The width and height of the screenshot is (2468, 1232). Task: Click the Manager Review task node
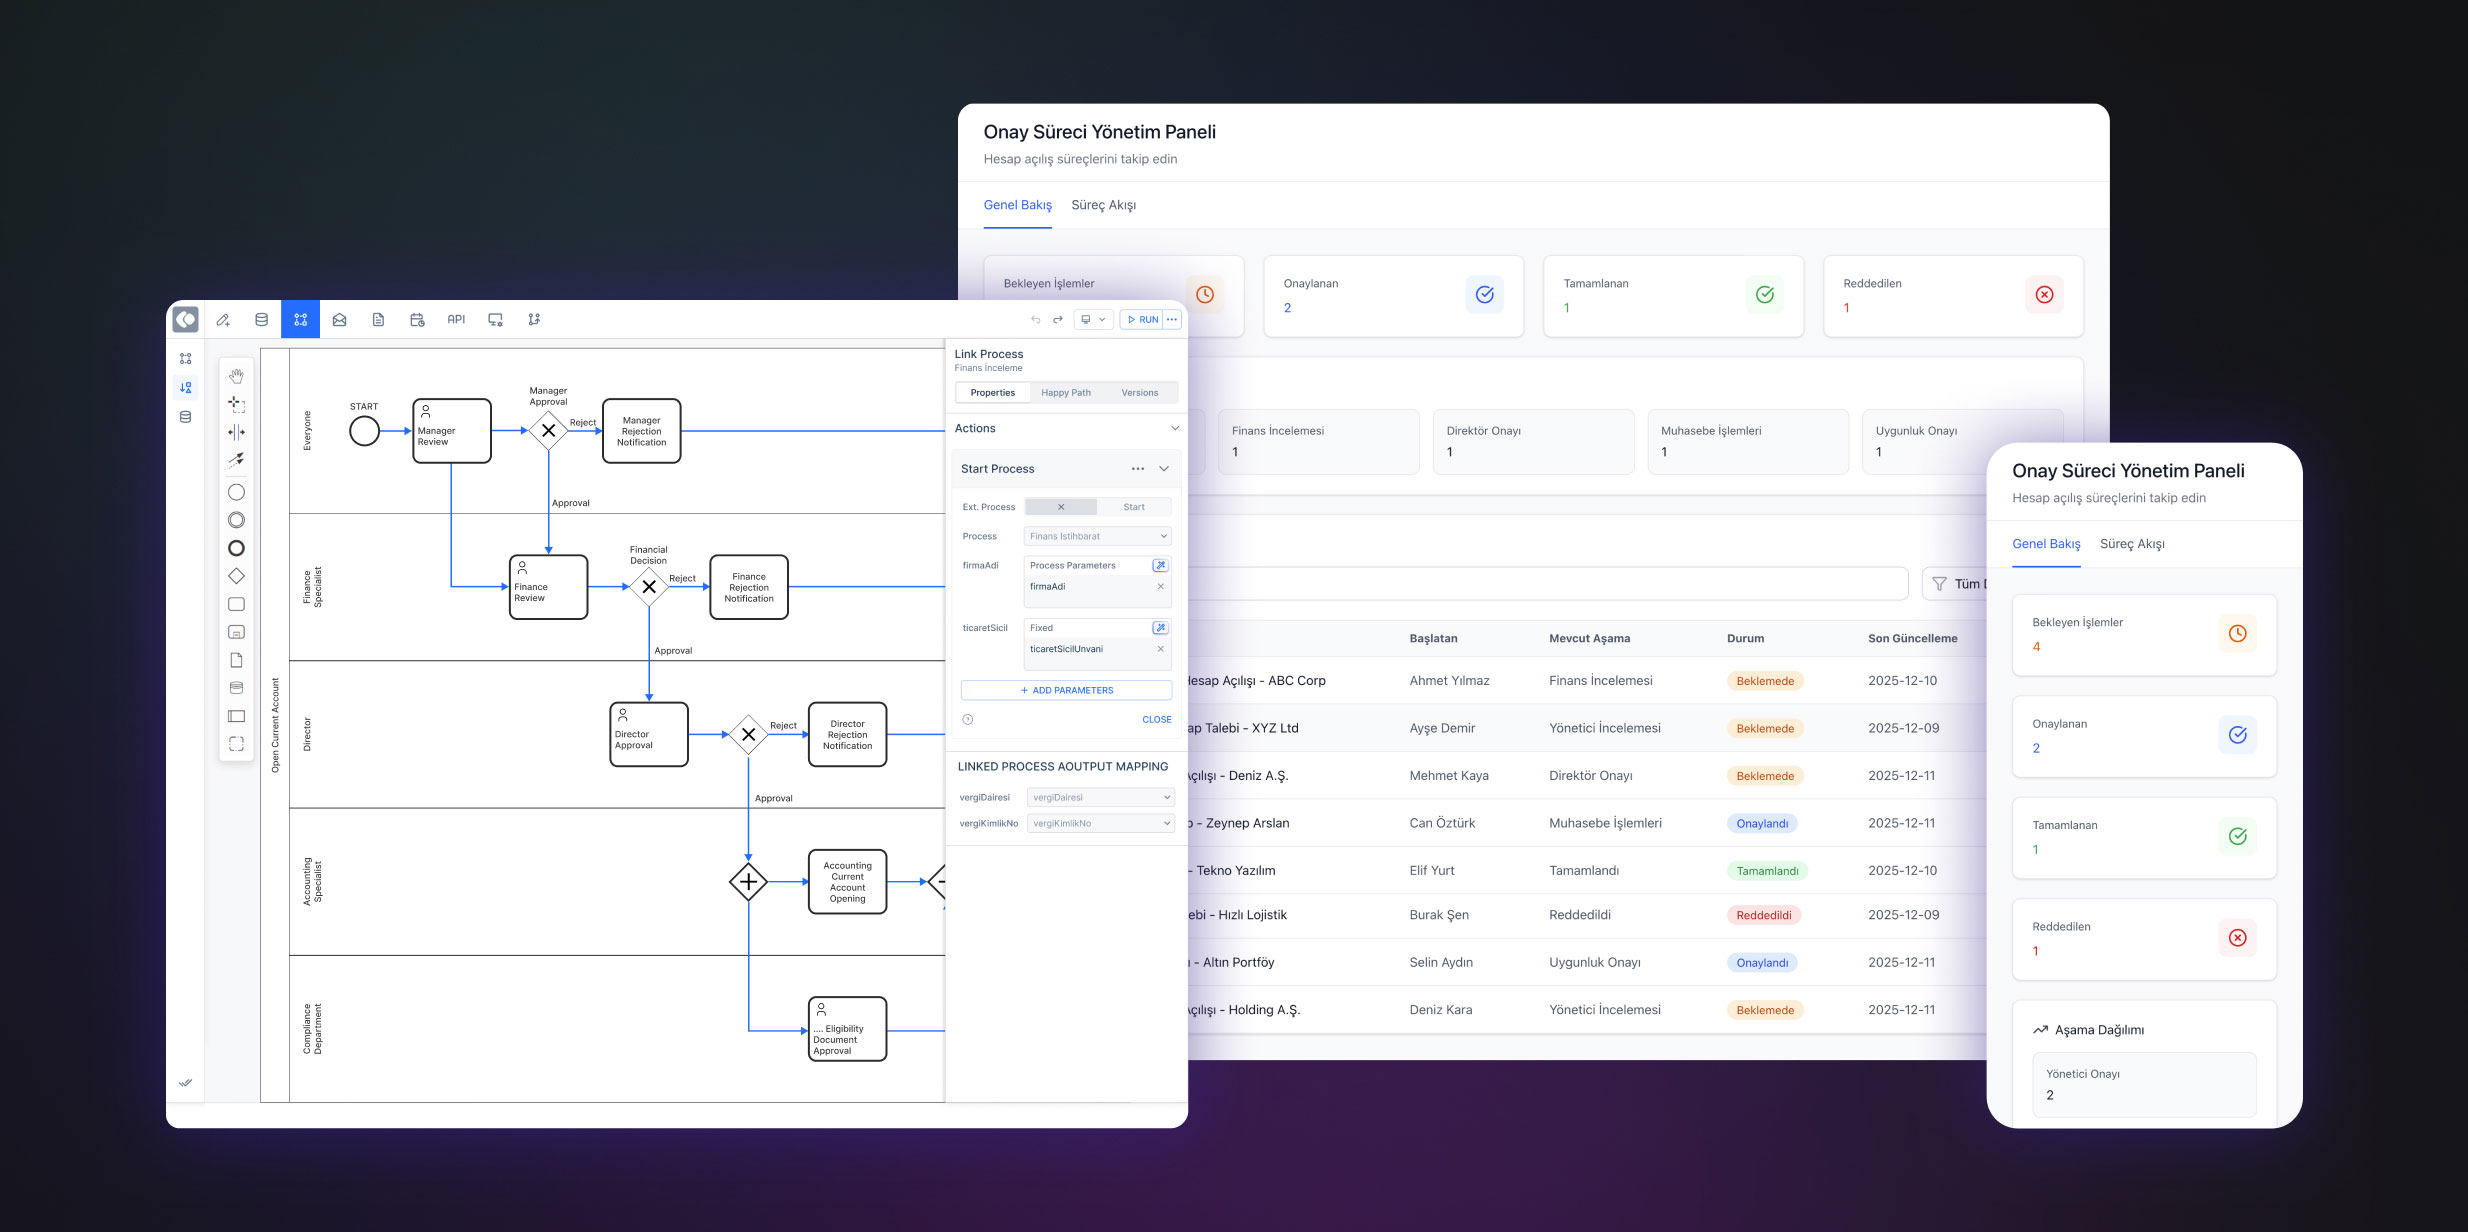[x=452, y=431]
